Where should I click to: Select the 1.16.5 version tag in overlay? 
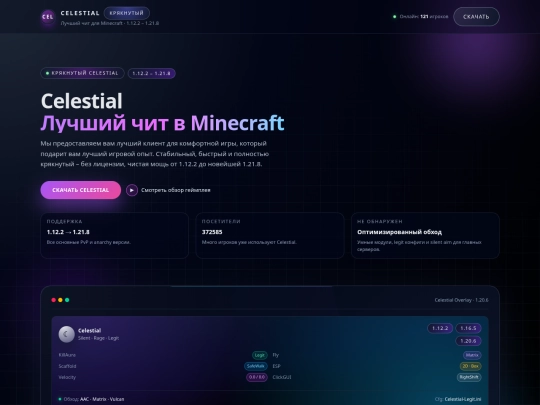[468, 328]
